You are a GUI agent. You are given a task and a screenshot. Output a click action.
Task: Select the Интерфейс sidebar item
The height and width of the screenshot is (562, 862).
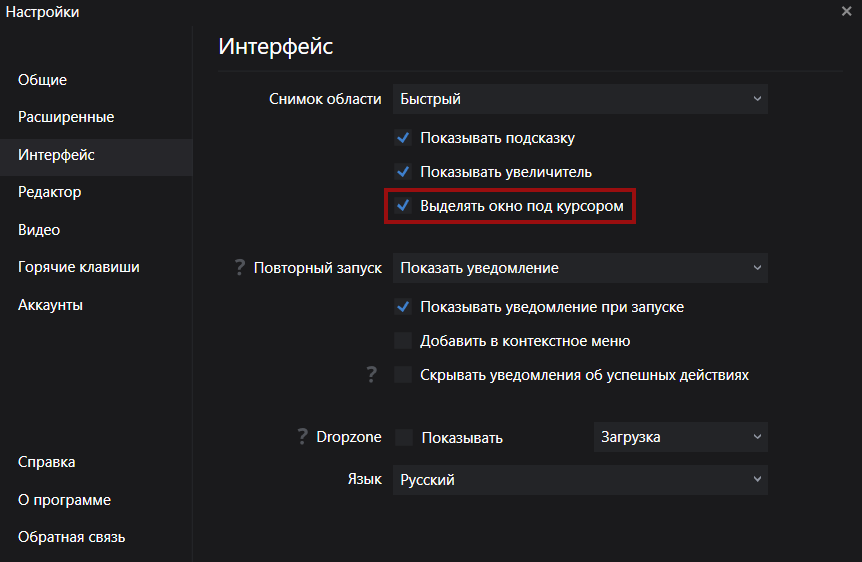point(96,157)
